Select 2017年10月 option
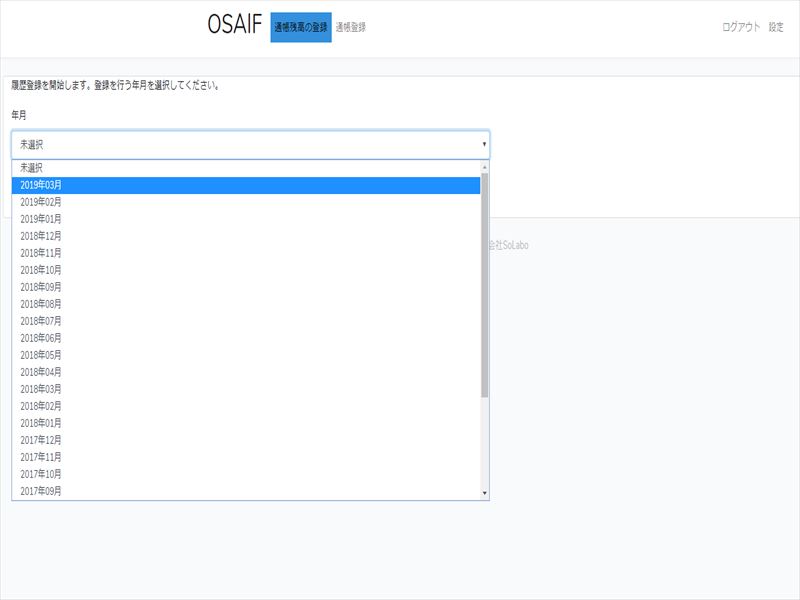 point(246,474)
